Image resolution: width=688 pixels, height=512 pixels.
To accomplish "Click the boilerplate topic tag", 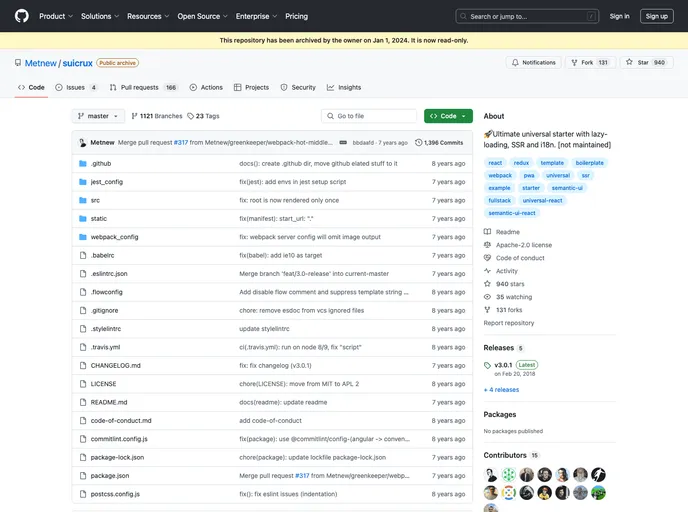I will pyautogui.click(x=589, y=163).
